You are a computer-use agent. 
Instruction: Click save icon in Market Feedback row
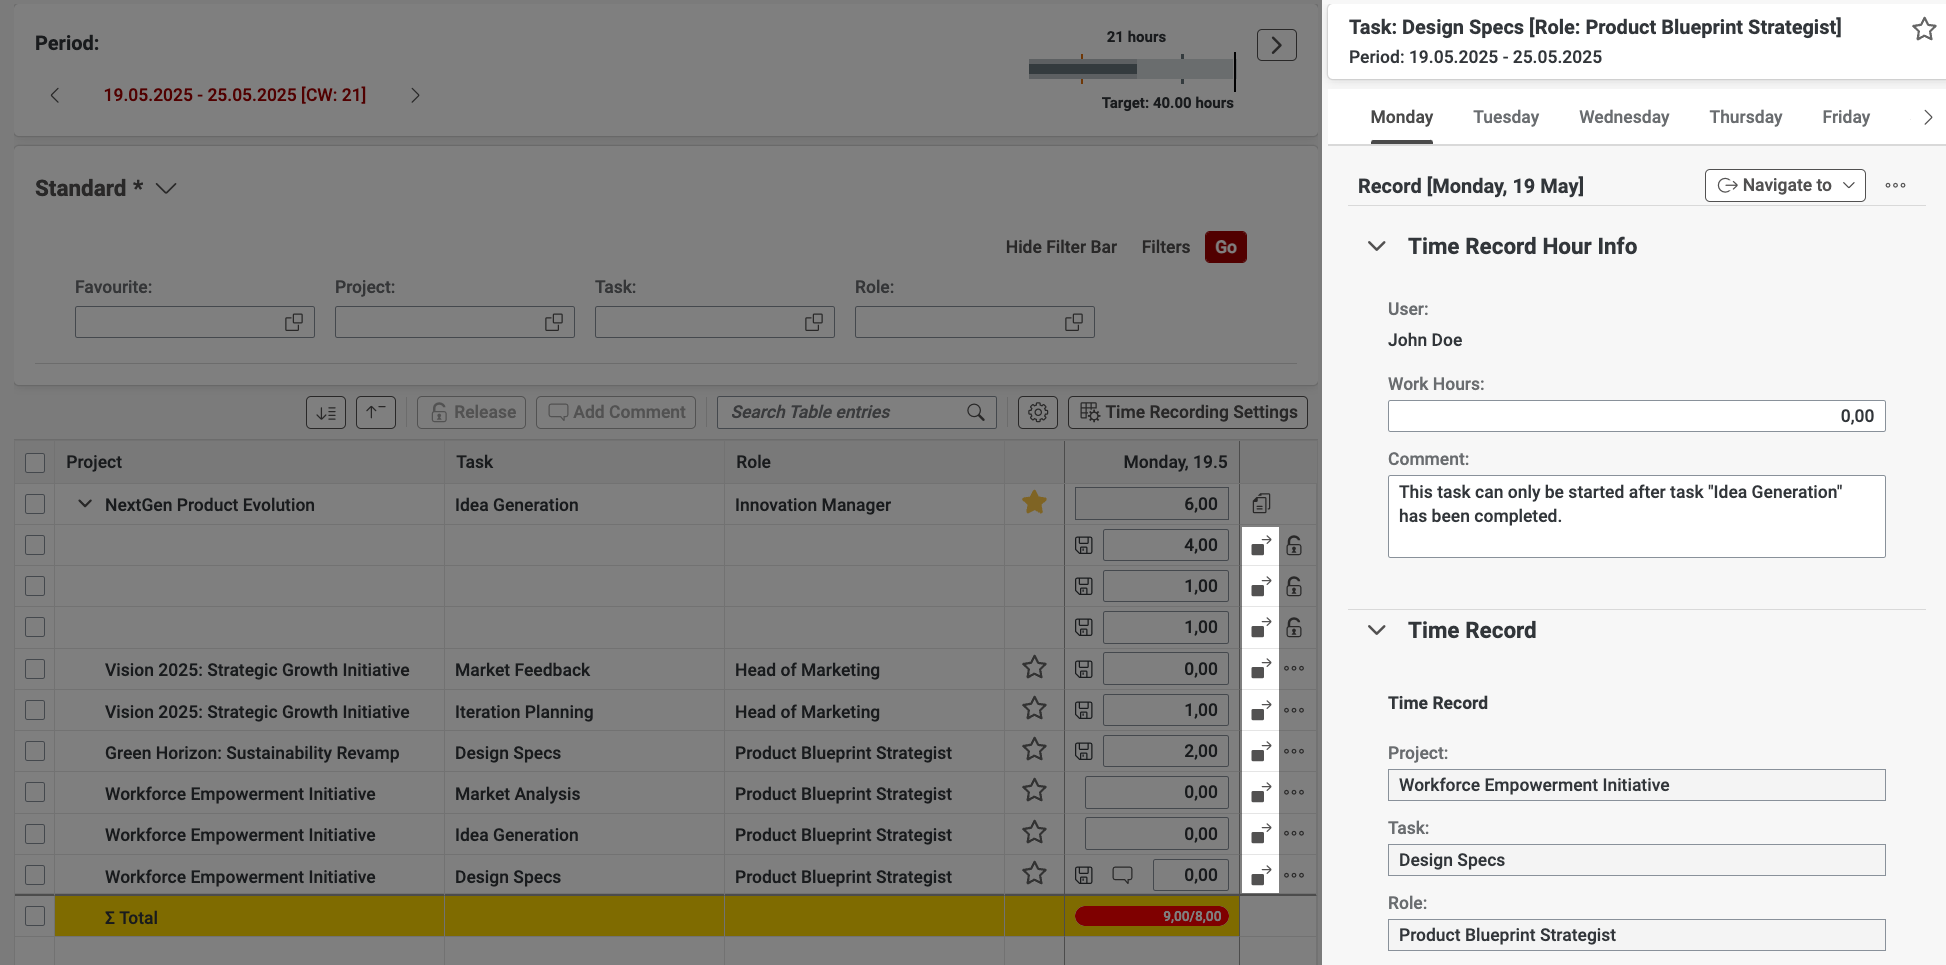(1084, 669)
